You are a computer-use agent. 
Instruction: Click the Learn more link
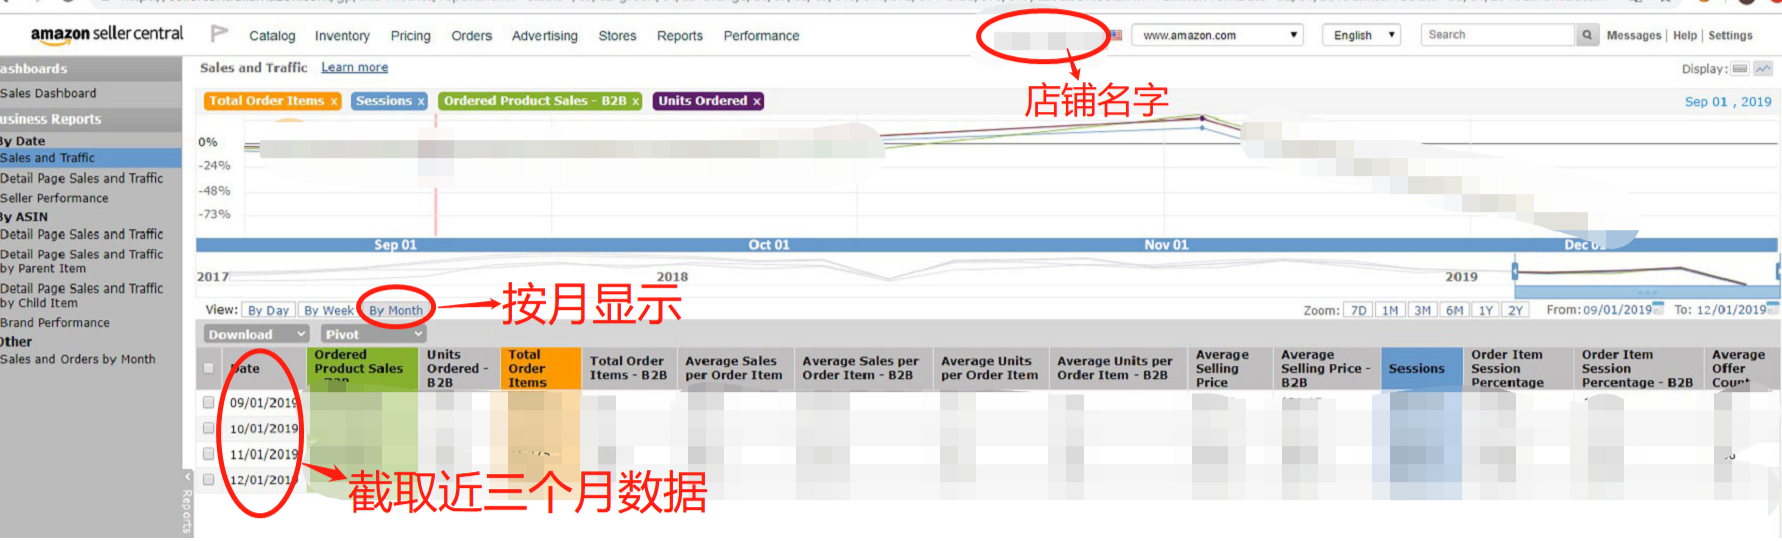pos(354,67)
